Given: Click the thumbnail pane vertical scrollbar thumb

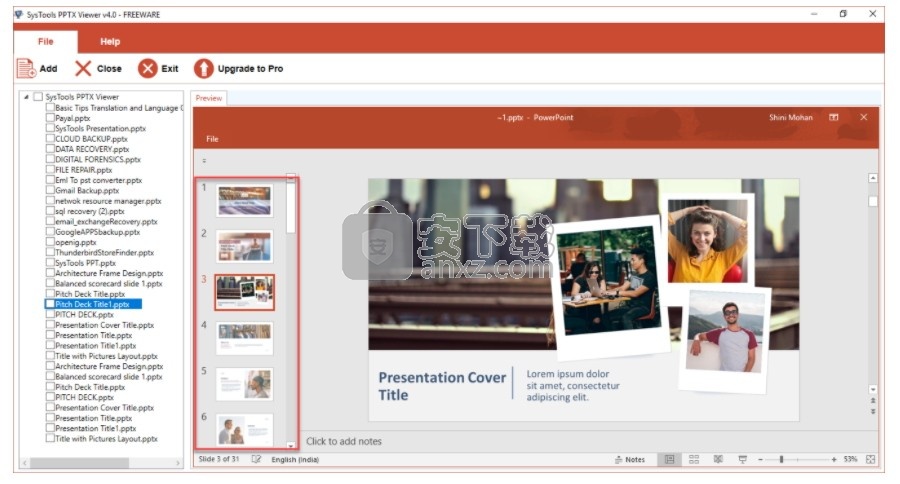Looking at the screenshot, I should click(x=291, y=207).
